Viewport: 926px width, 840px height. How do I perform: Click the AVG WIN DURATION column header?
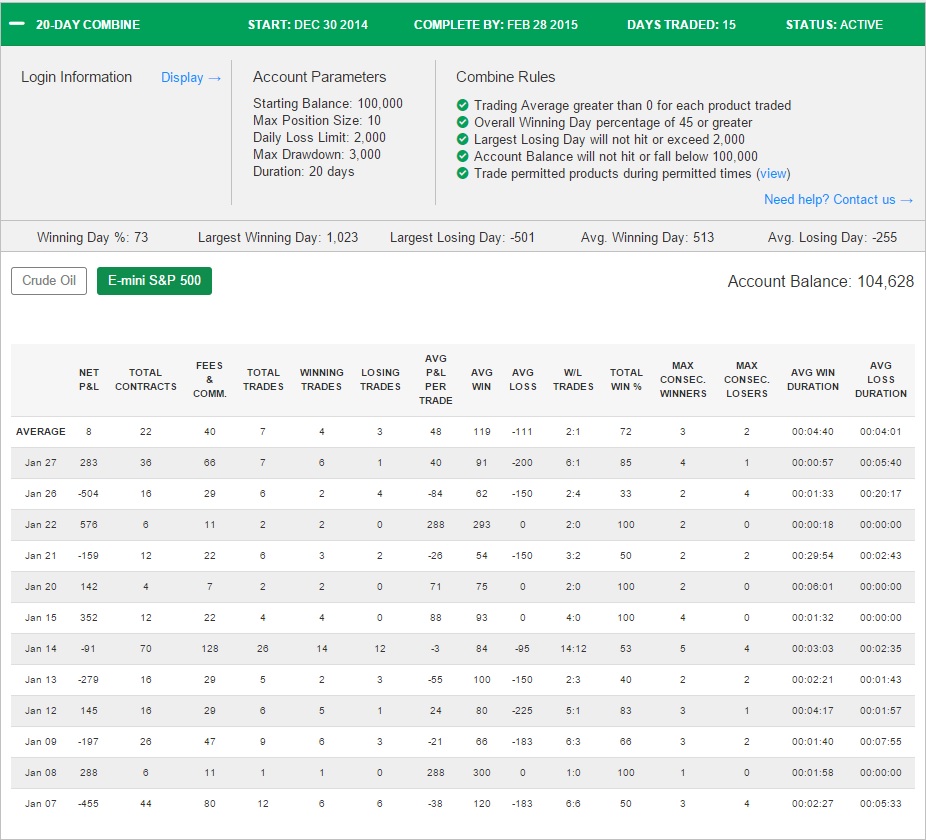tap(813, 379)
